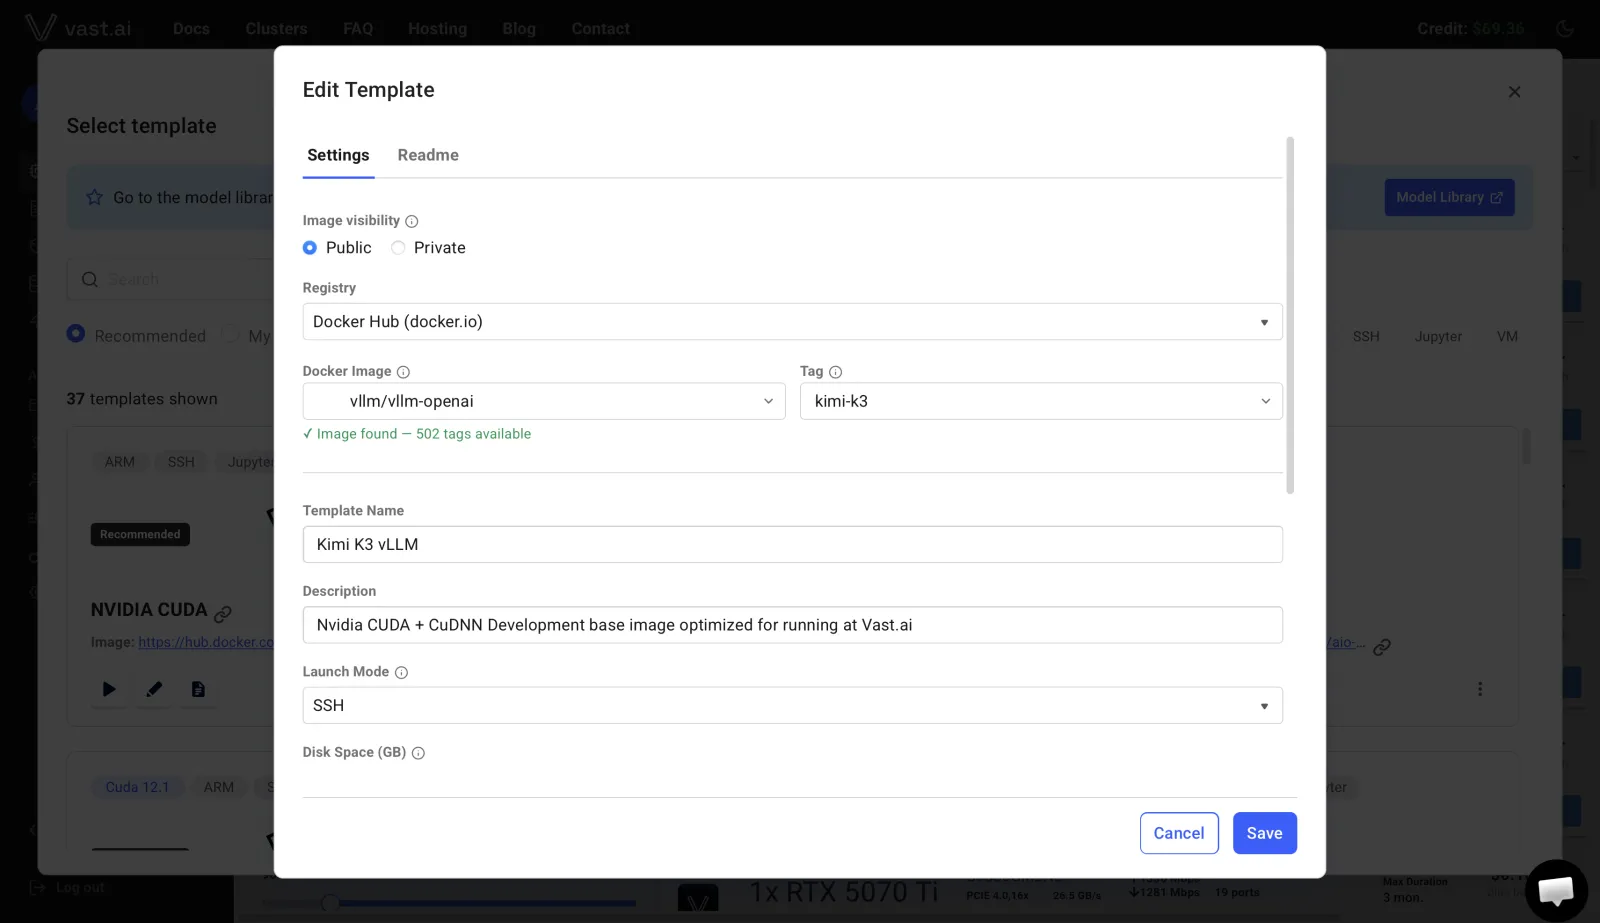The width and height of the screenshot is (1600, 923).
Task: Open three-dot menu on template card
Action: click(x=1480, y=689)
